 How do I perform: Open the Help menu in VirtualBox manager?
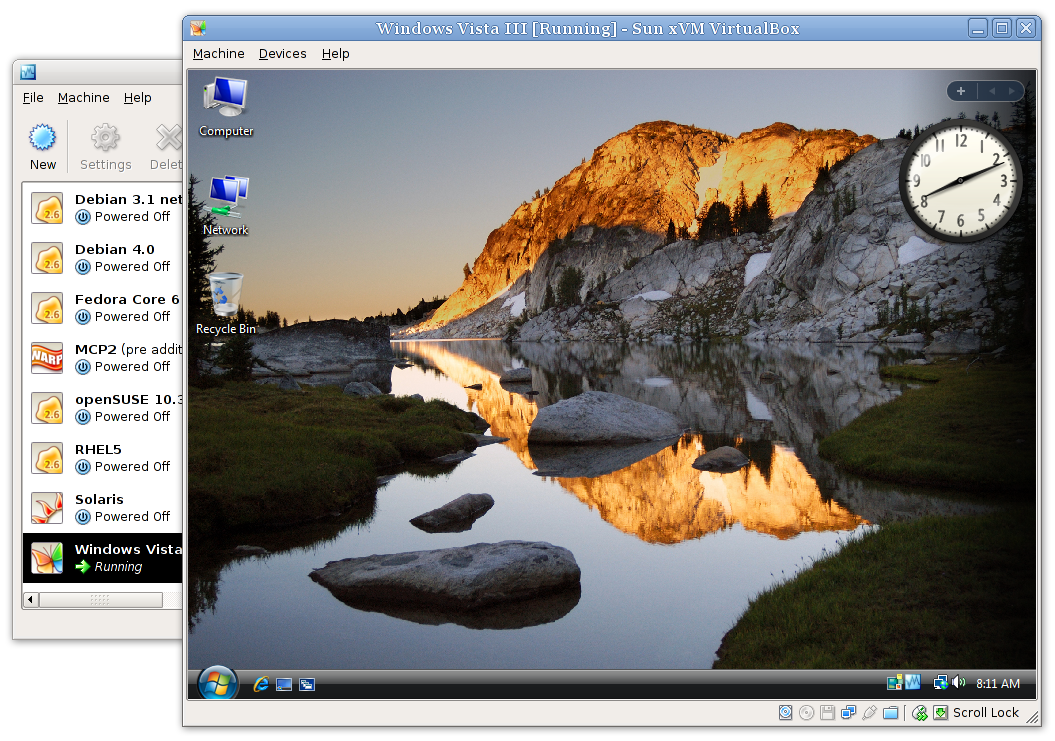[x=137, y=98]
